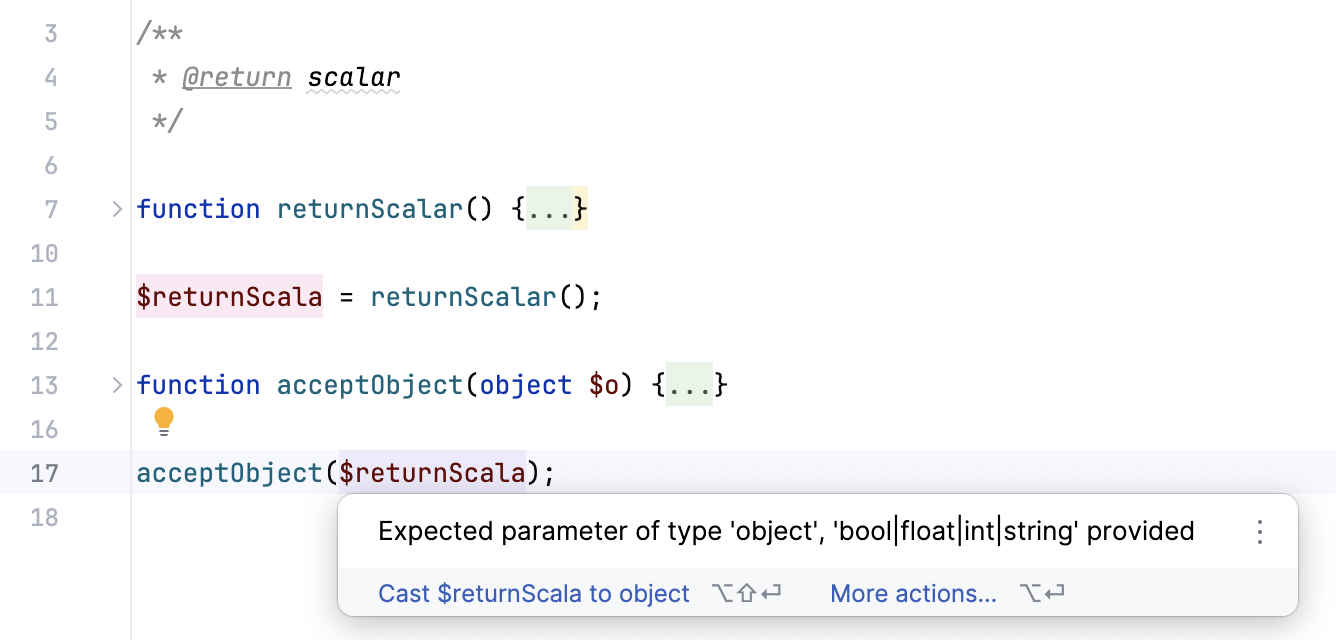Click the 'scalar' type in the doc comment
The width and height of the screenshot is (1336, 640).
(x=354, y=77)
